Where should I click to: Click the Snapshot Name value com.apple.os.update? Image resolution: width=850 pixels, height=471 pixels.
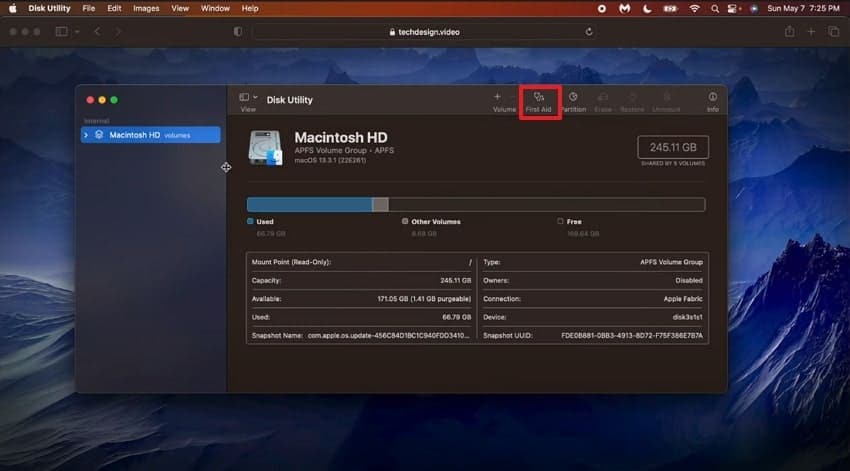click(389, 336)
